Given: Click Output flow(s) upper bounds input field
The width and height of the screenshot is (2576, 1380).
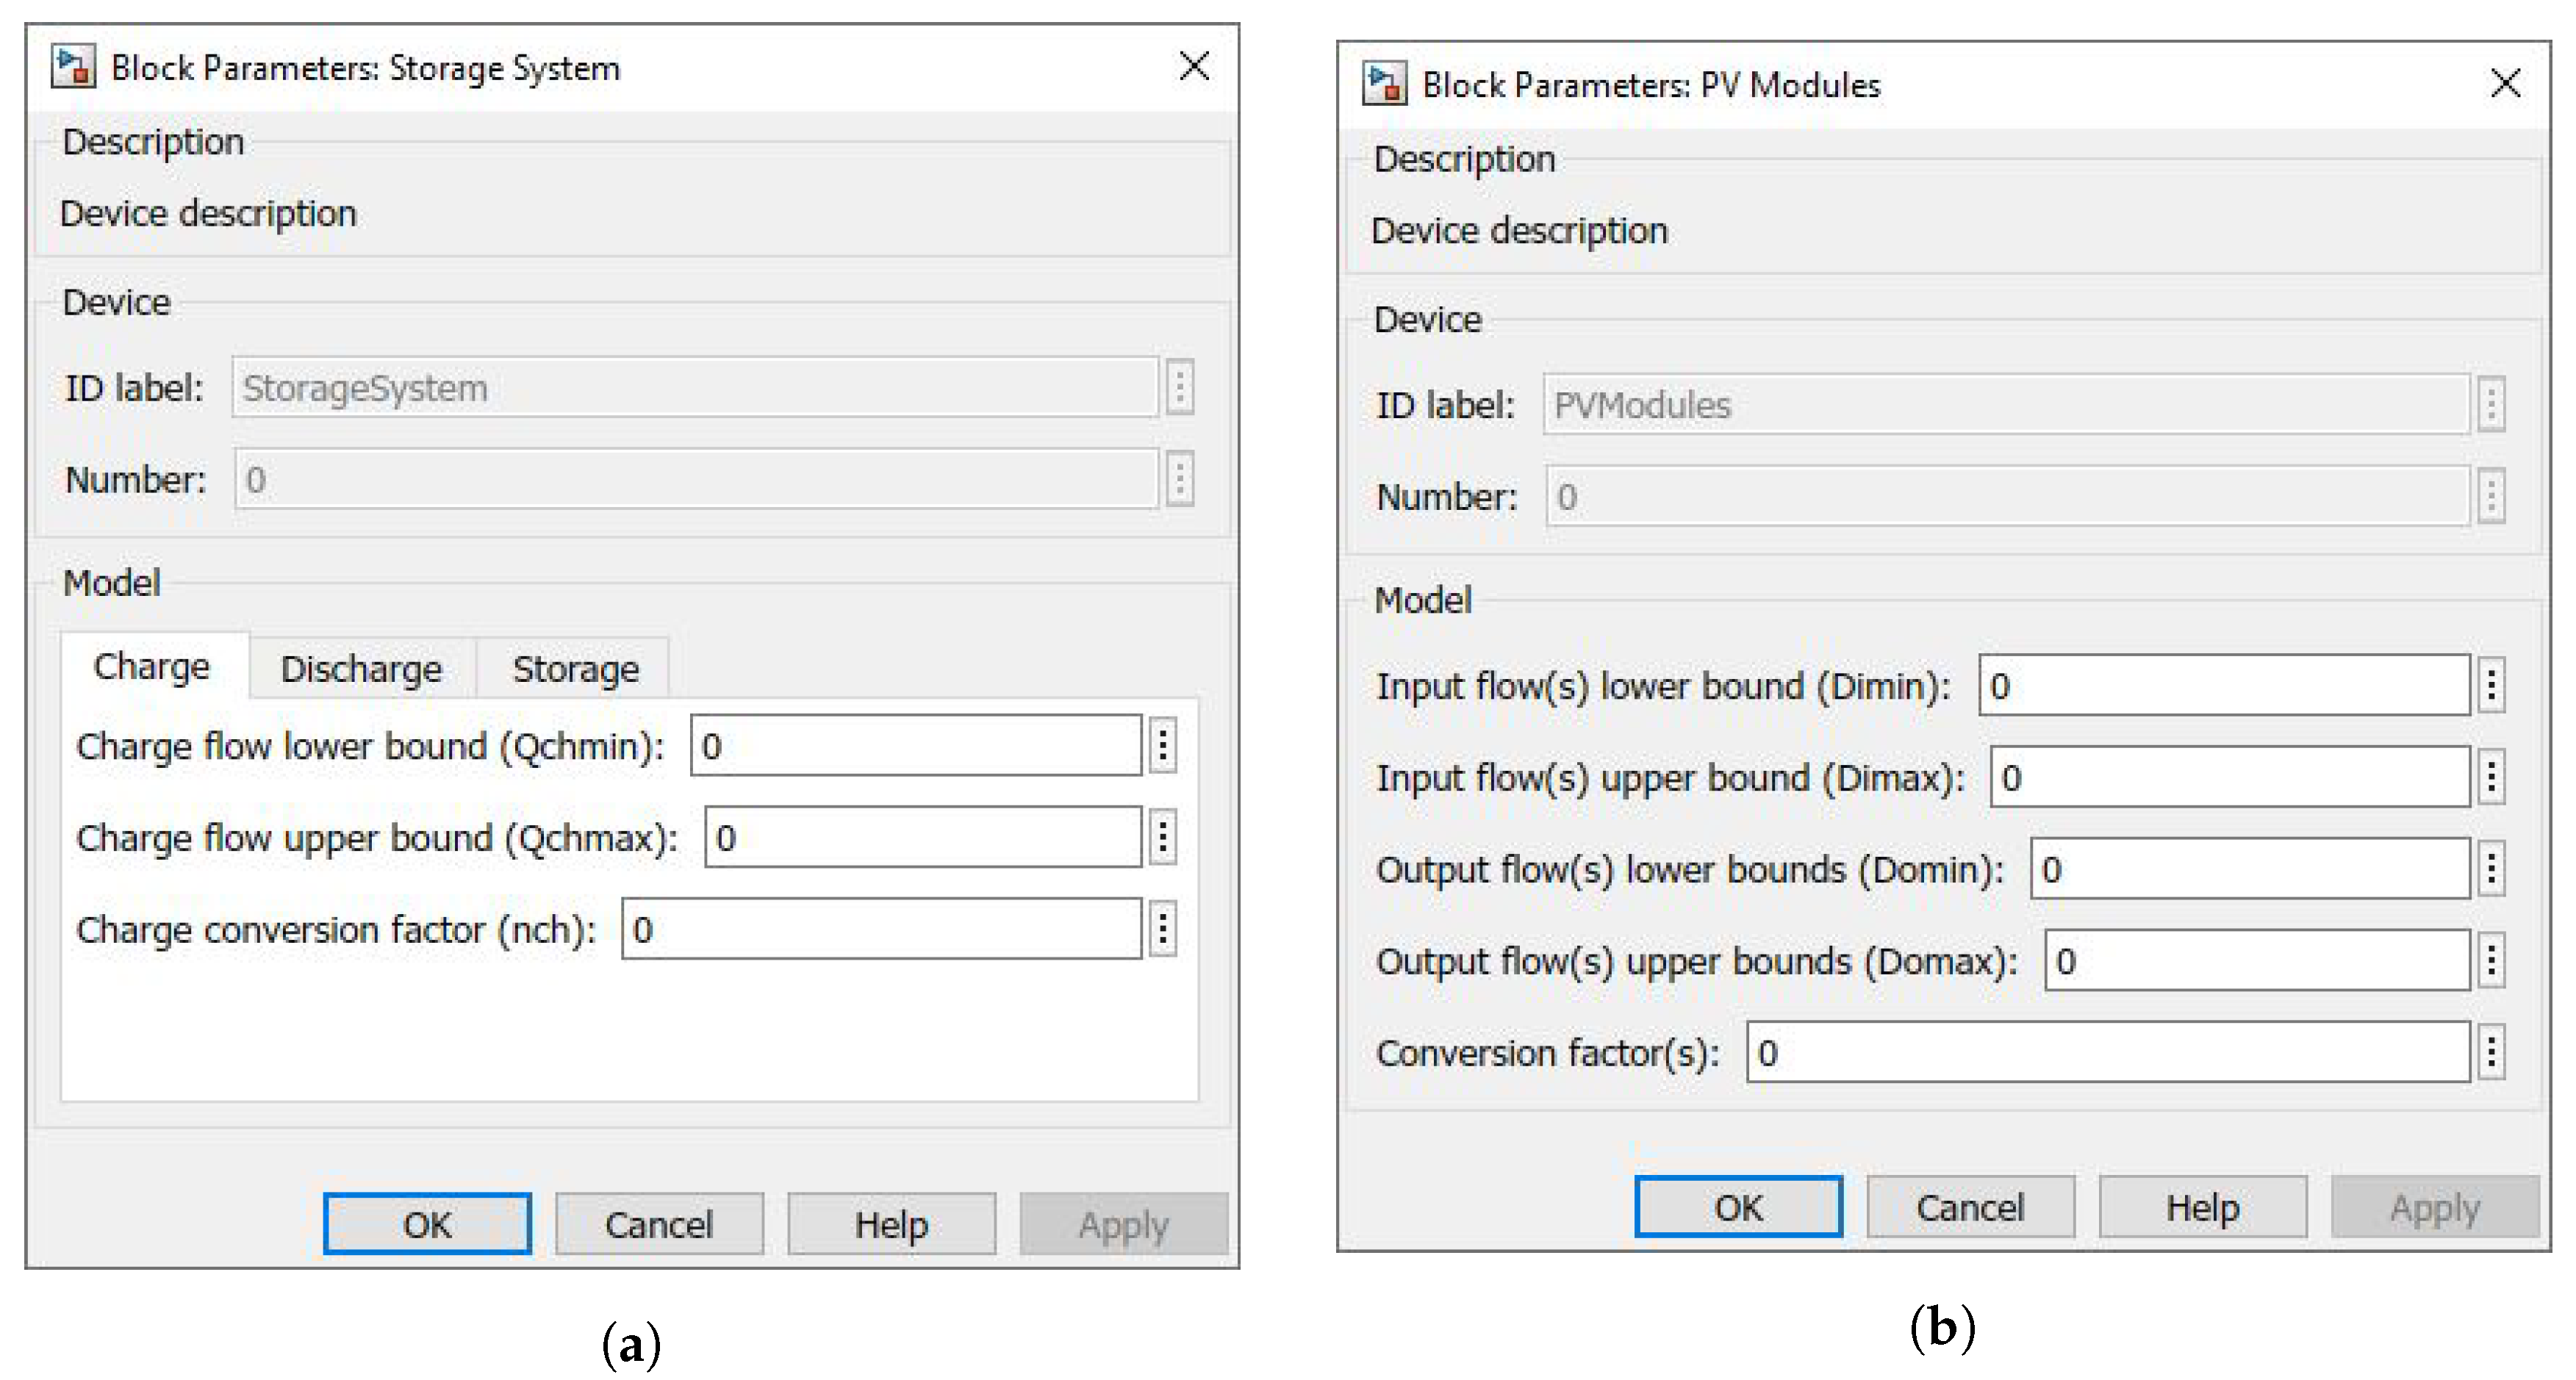Looking at the screenshot, I should point(2256,961).
